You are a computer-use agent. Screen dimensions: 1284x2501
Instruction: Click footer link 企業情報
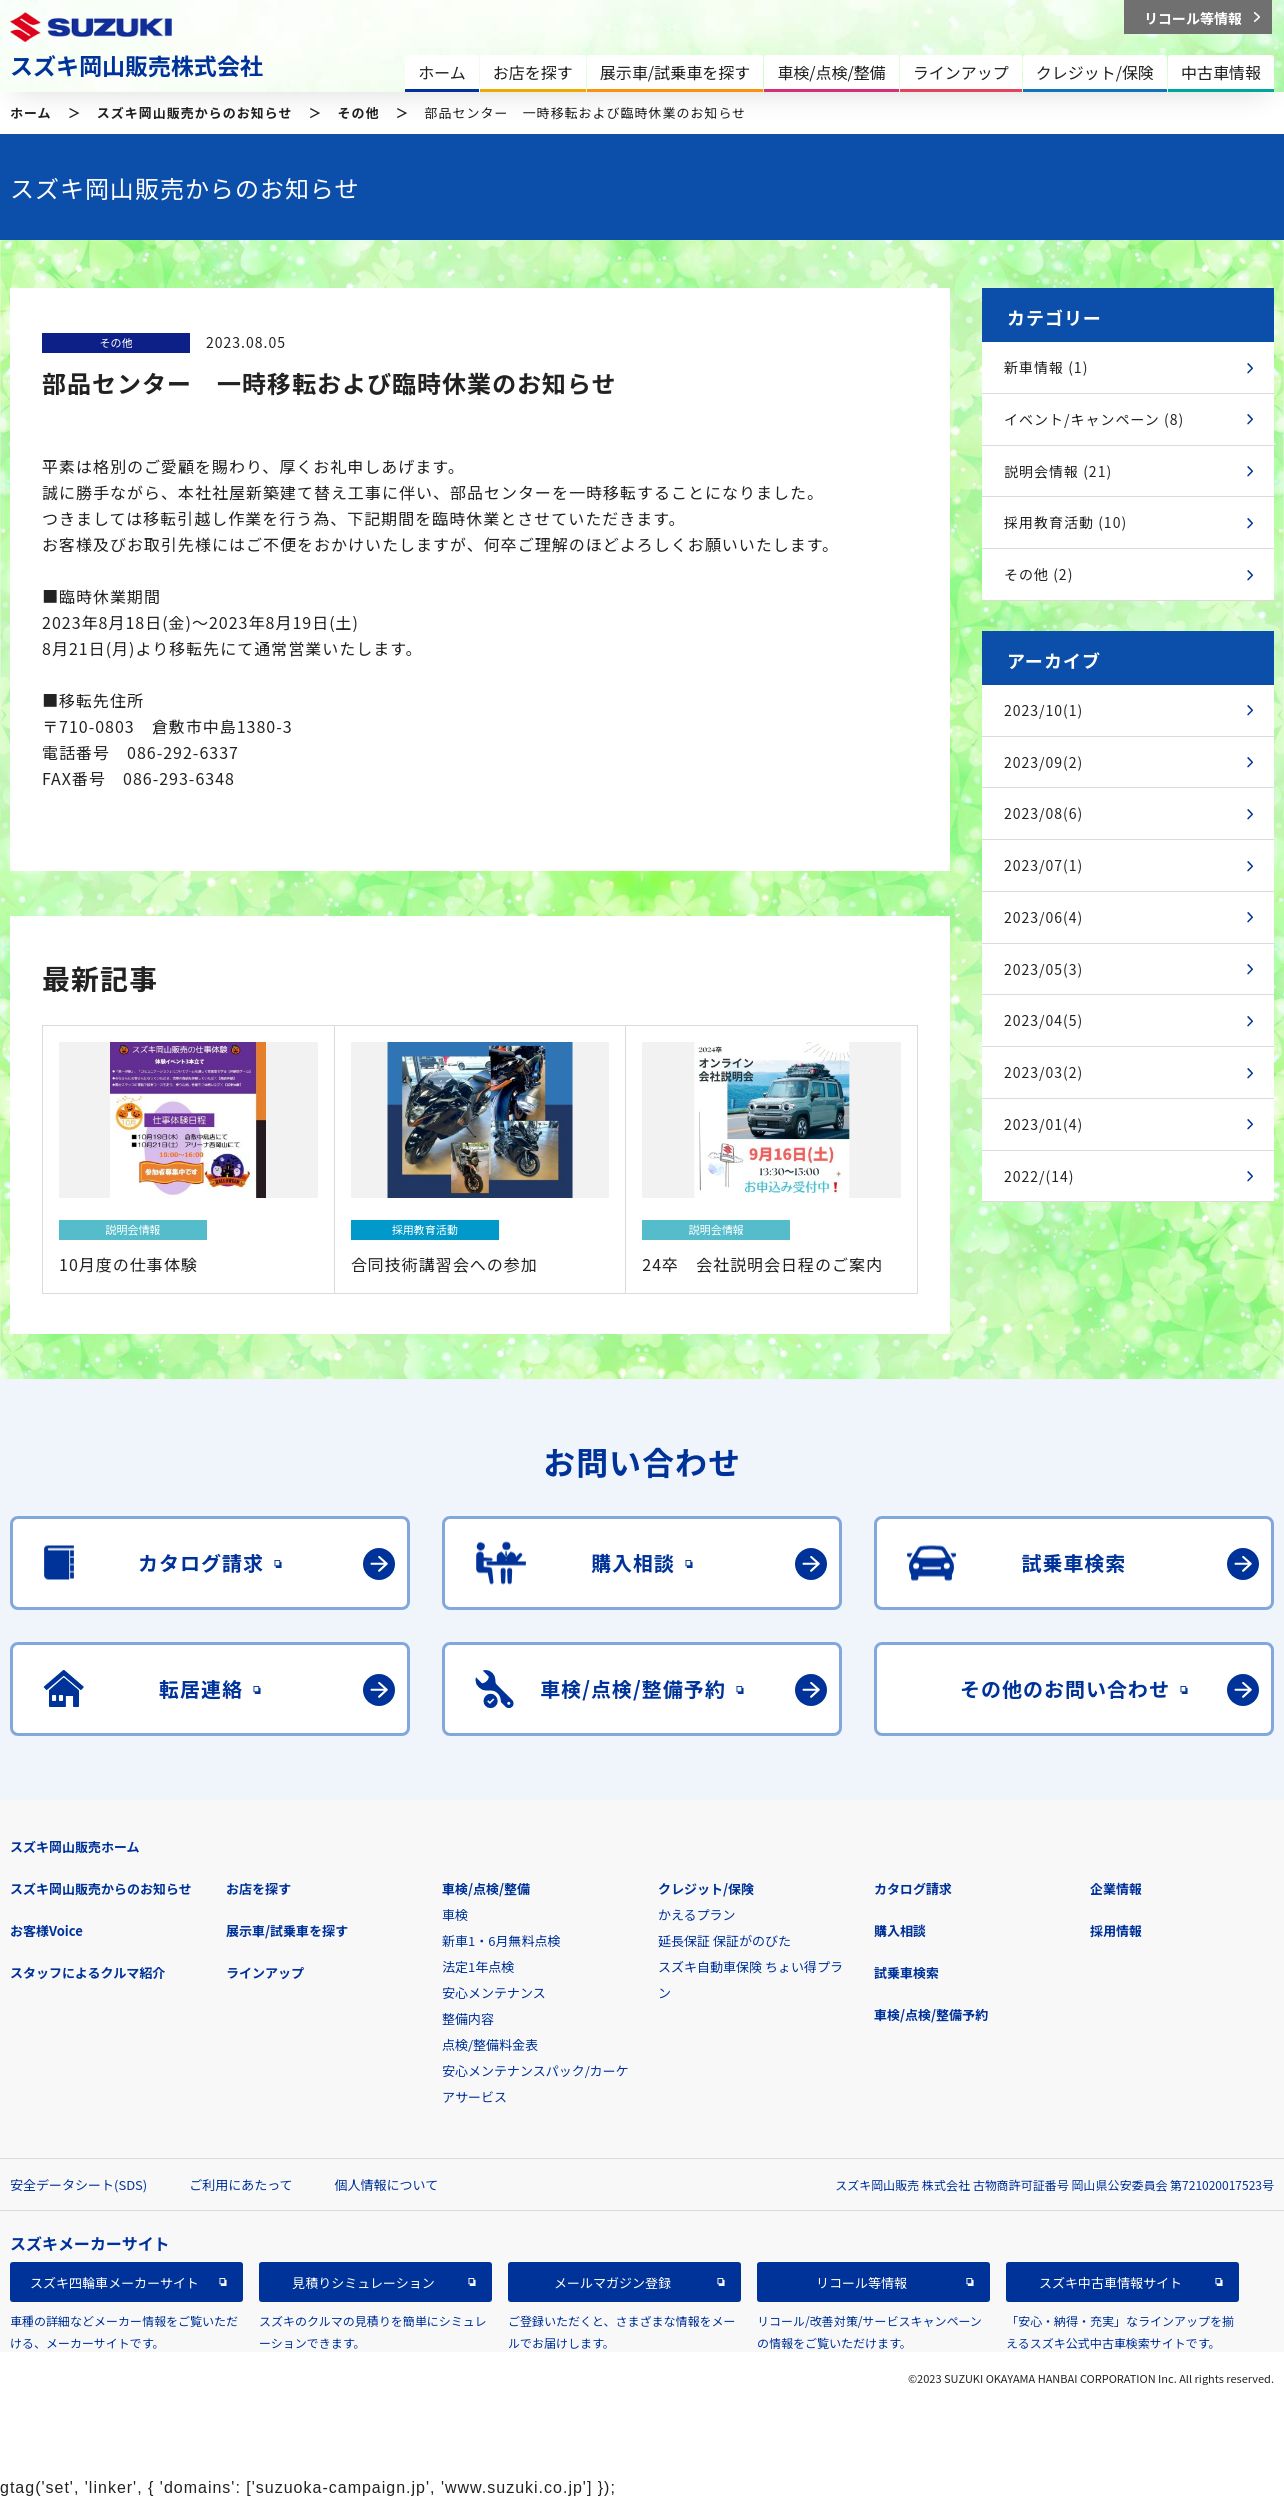pos(1116,1889)
